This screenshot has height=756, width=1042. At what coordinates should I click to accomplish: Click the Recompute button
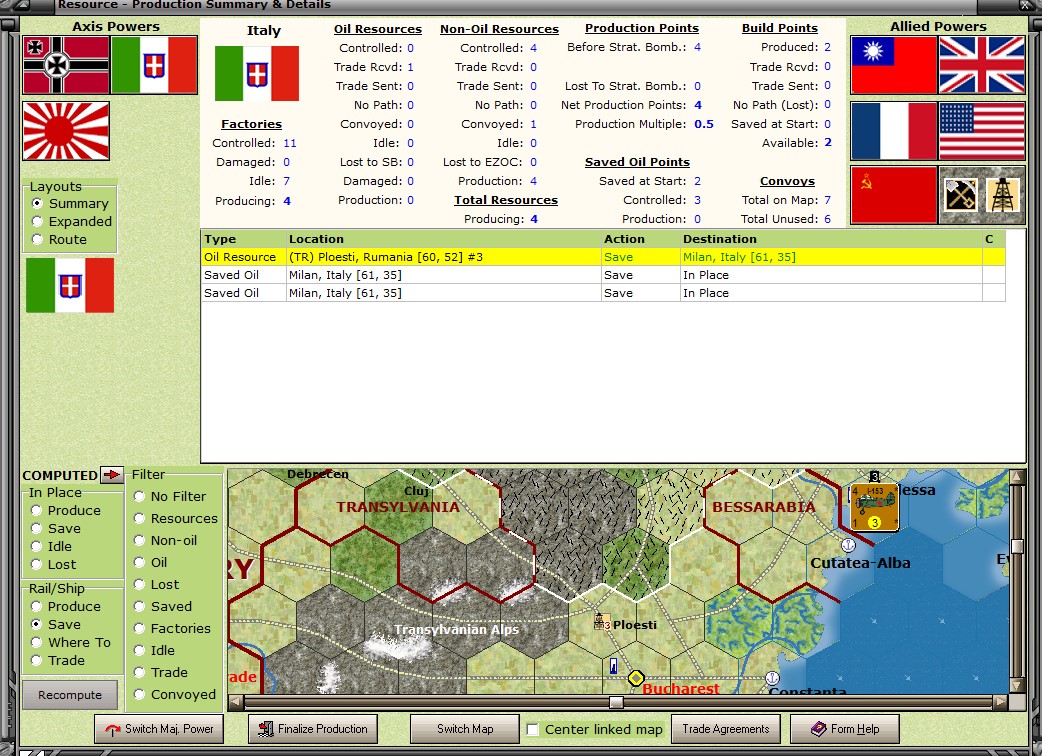70,695
